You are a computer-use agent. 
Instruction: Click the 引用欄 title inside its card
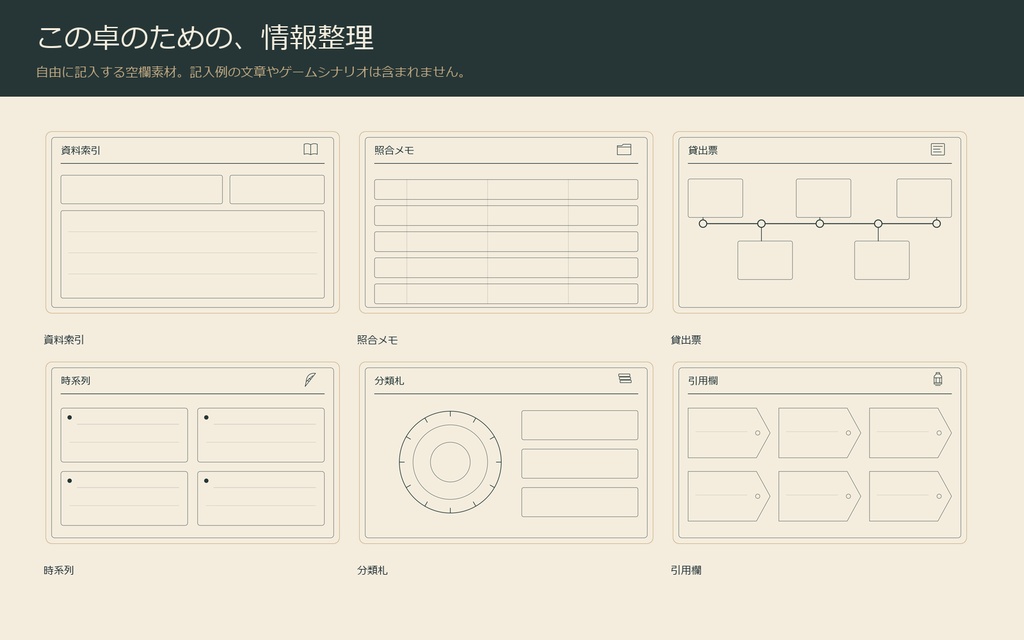703,381
